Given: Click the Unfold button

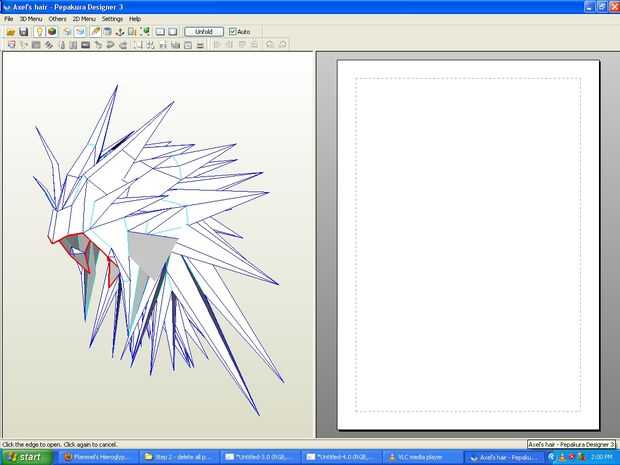Looking at the screenshot, I should 204,32.
